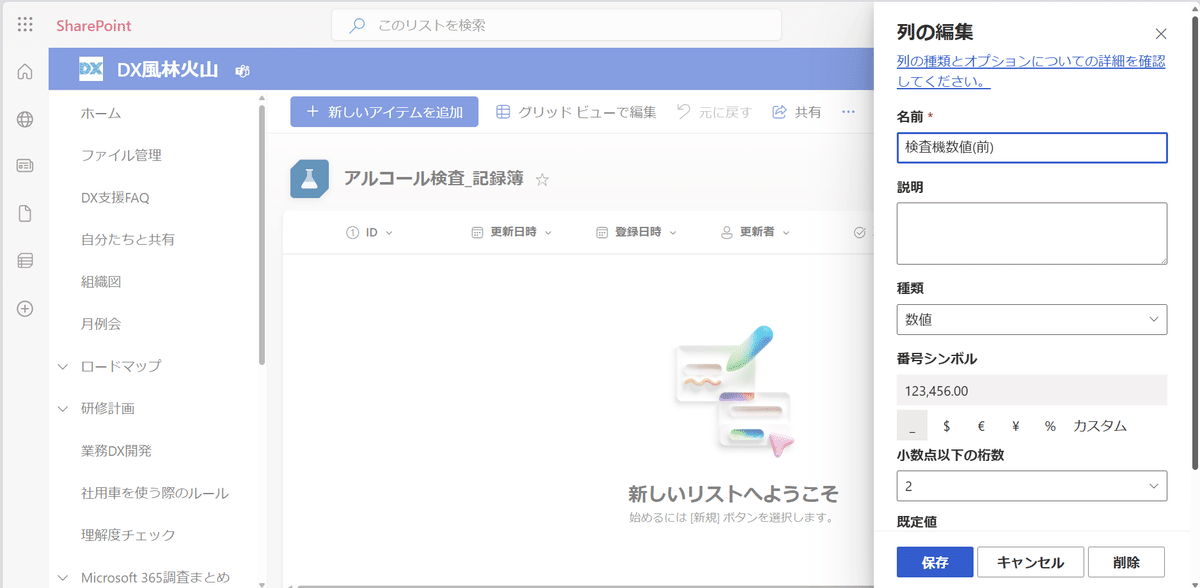Click the 保存 button
Viewport: 1200px width, 588px height.
pyautogui.click(x=935, y=562)
